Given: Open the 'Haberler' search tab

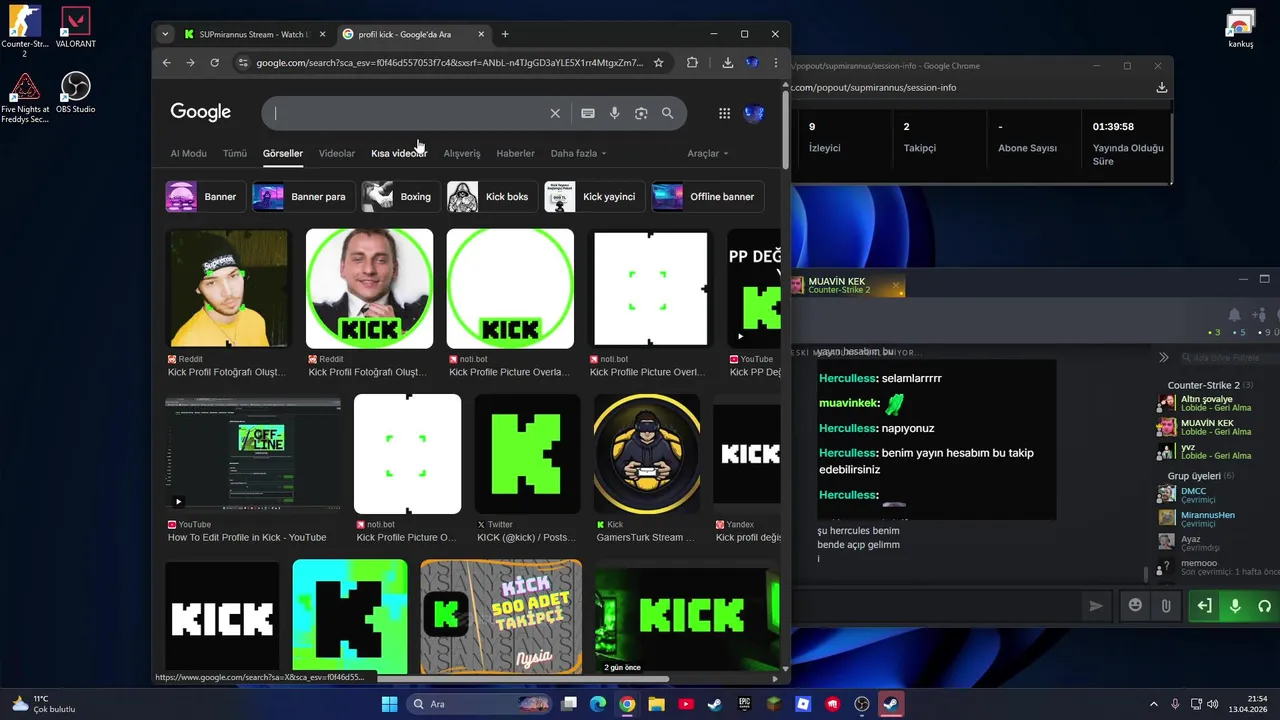Looking at the screenshot, I should 515,153.
